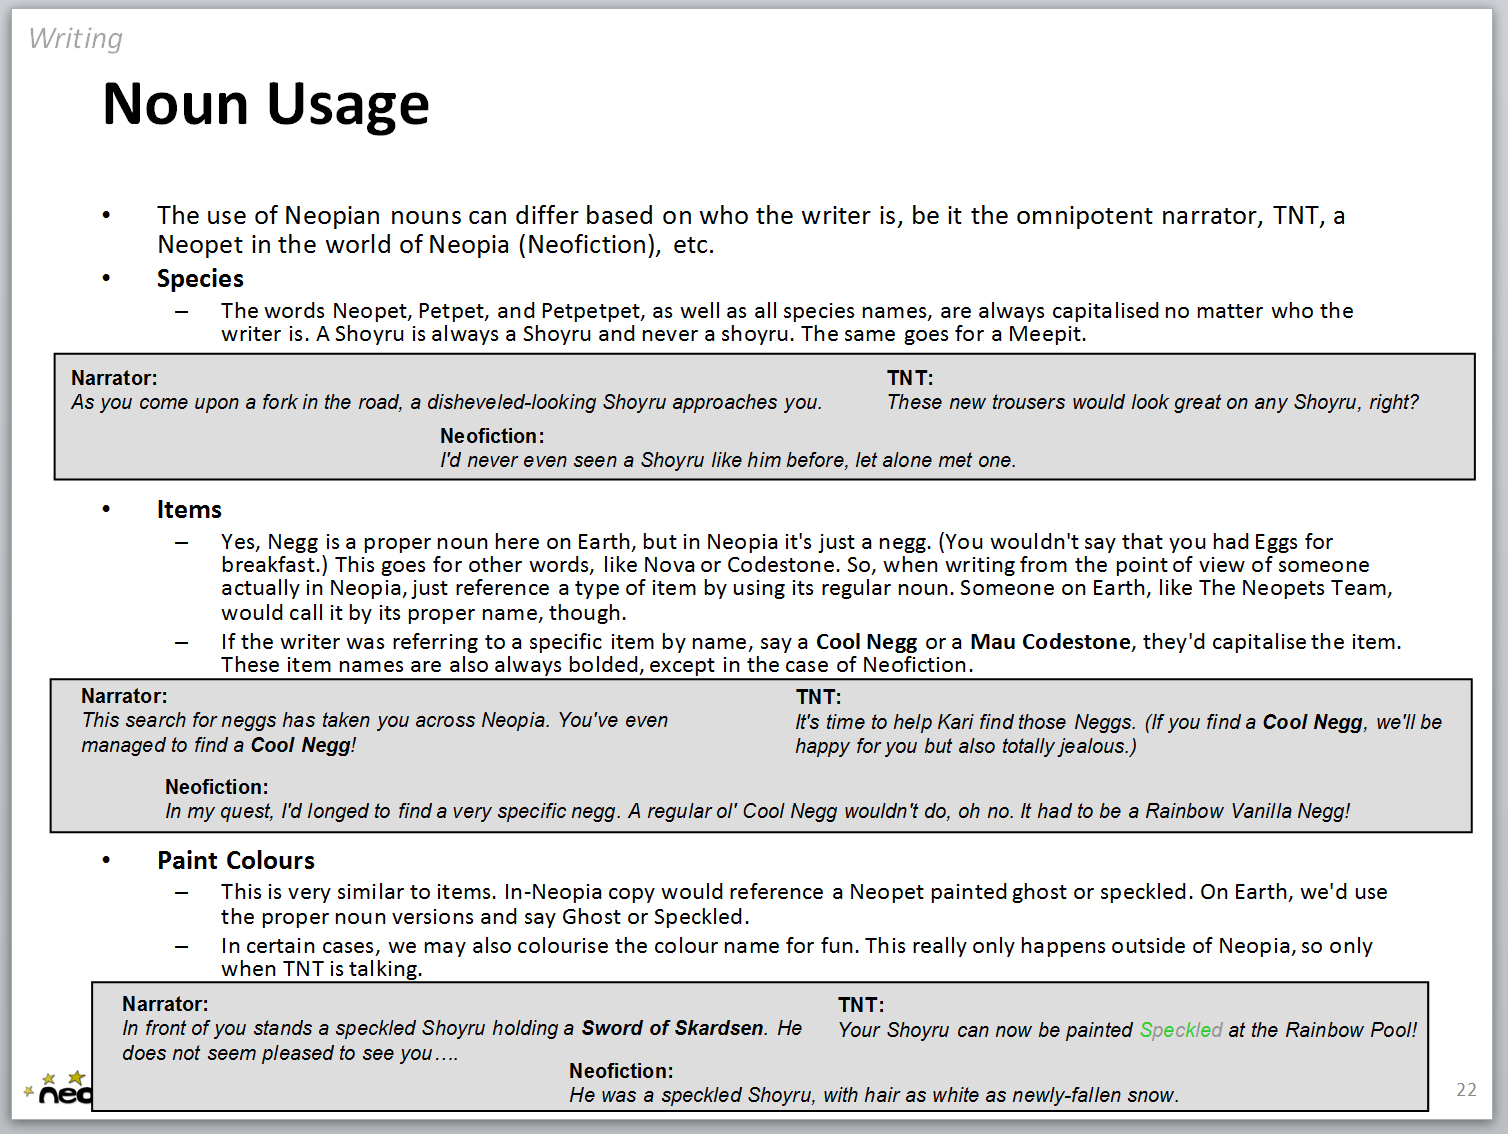This screenshot has width=1508, height=1134.
Task: Click the "Neofiction:" label in the Paint Colours box
Action: 621,1071
